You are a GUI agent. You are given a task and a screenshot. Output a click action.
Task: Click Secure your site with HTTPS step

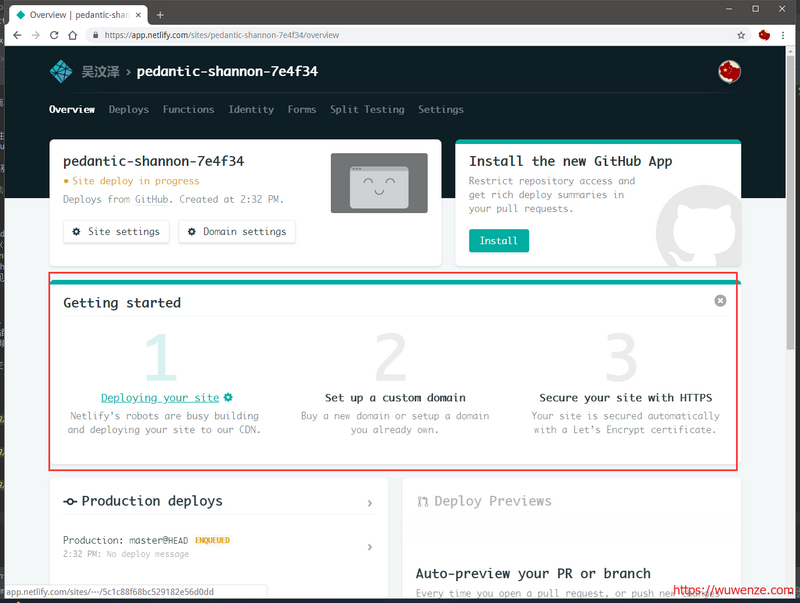coord(626,397)
